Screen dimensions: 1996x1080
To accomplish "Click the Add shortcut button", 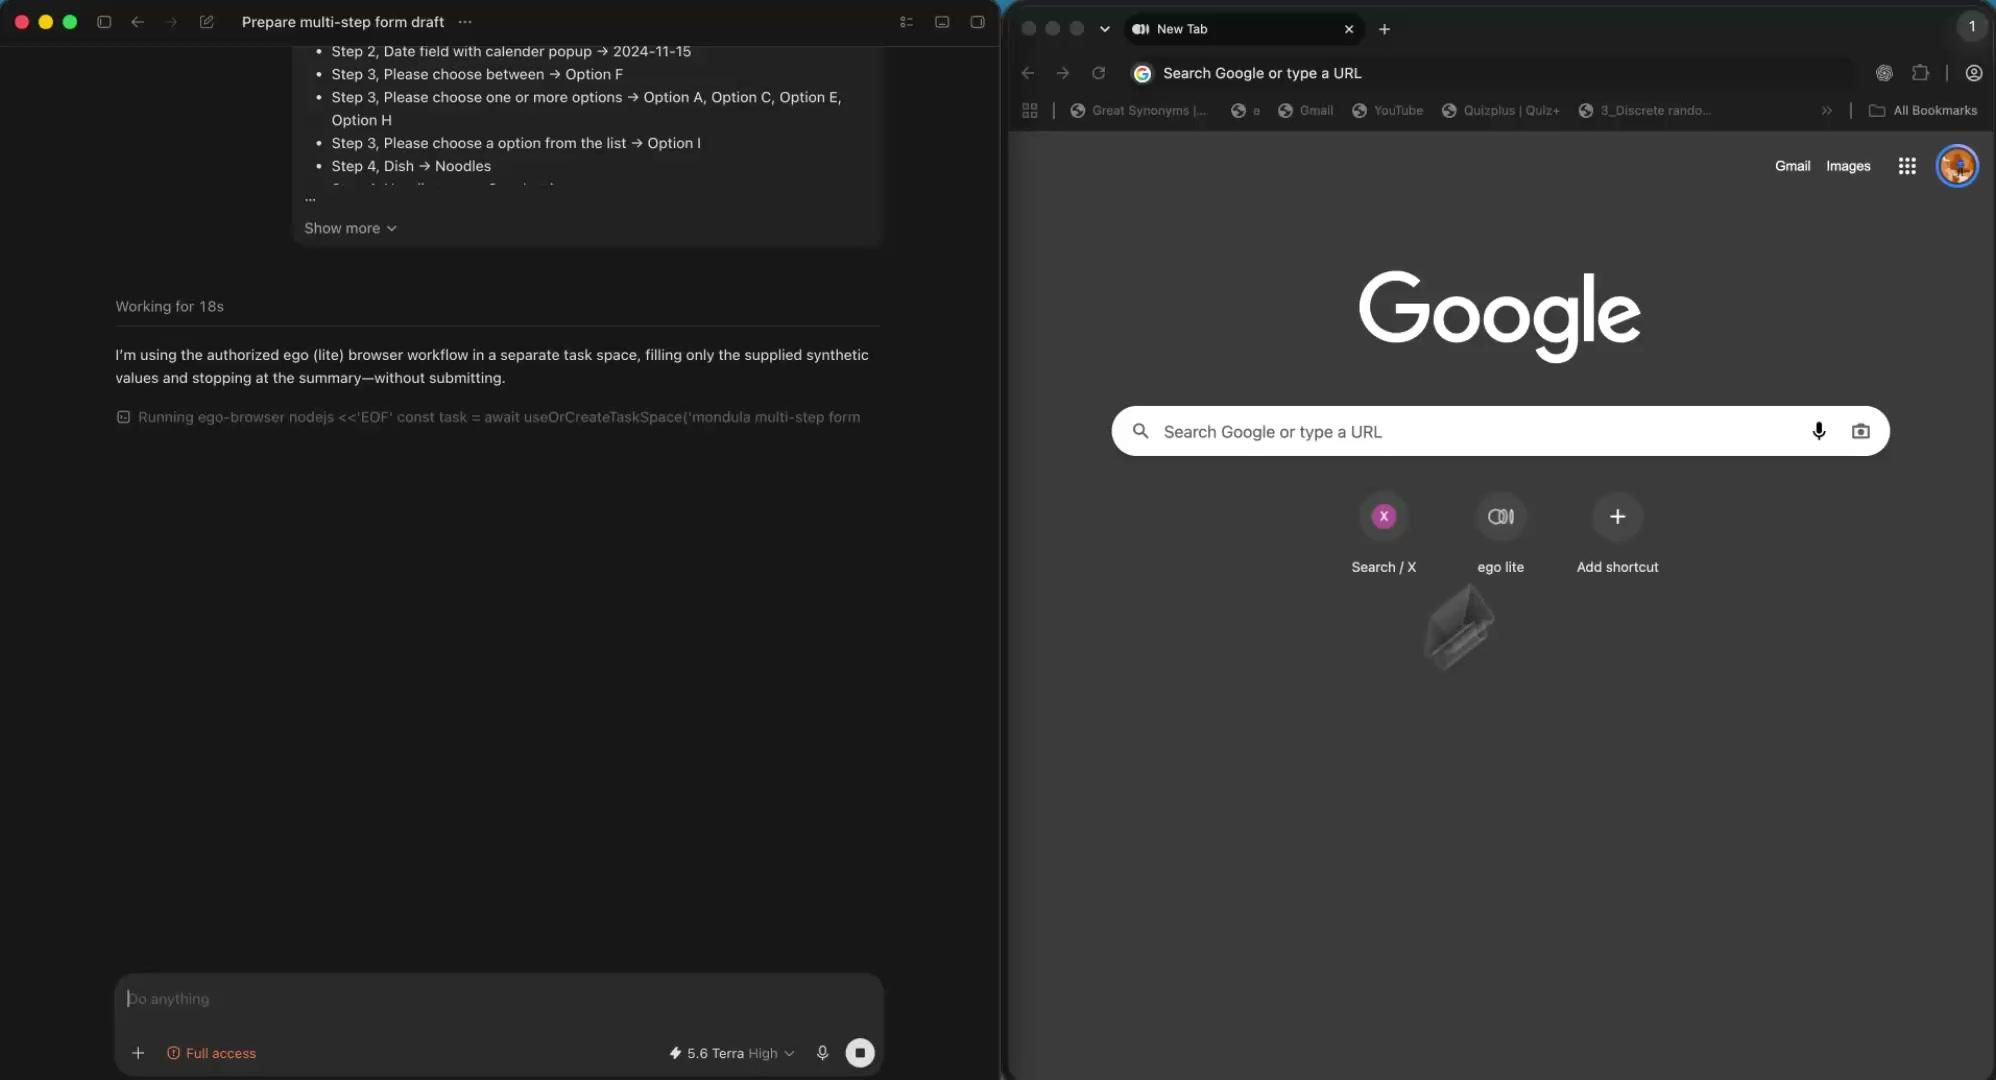I will pos(1618,535).
